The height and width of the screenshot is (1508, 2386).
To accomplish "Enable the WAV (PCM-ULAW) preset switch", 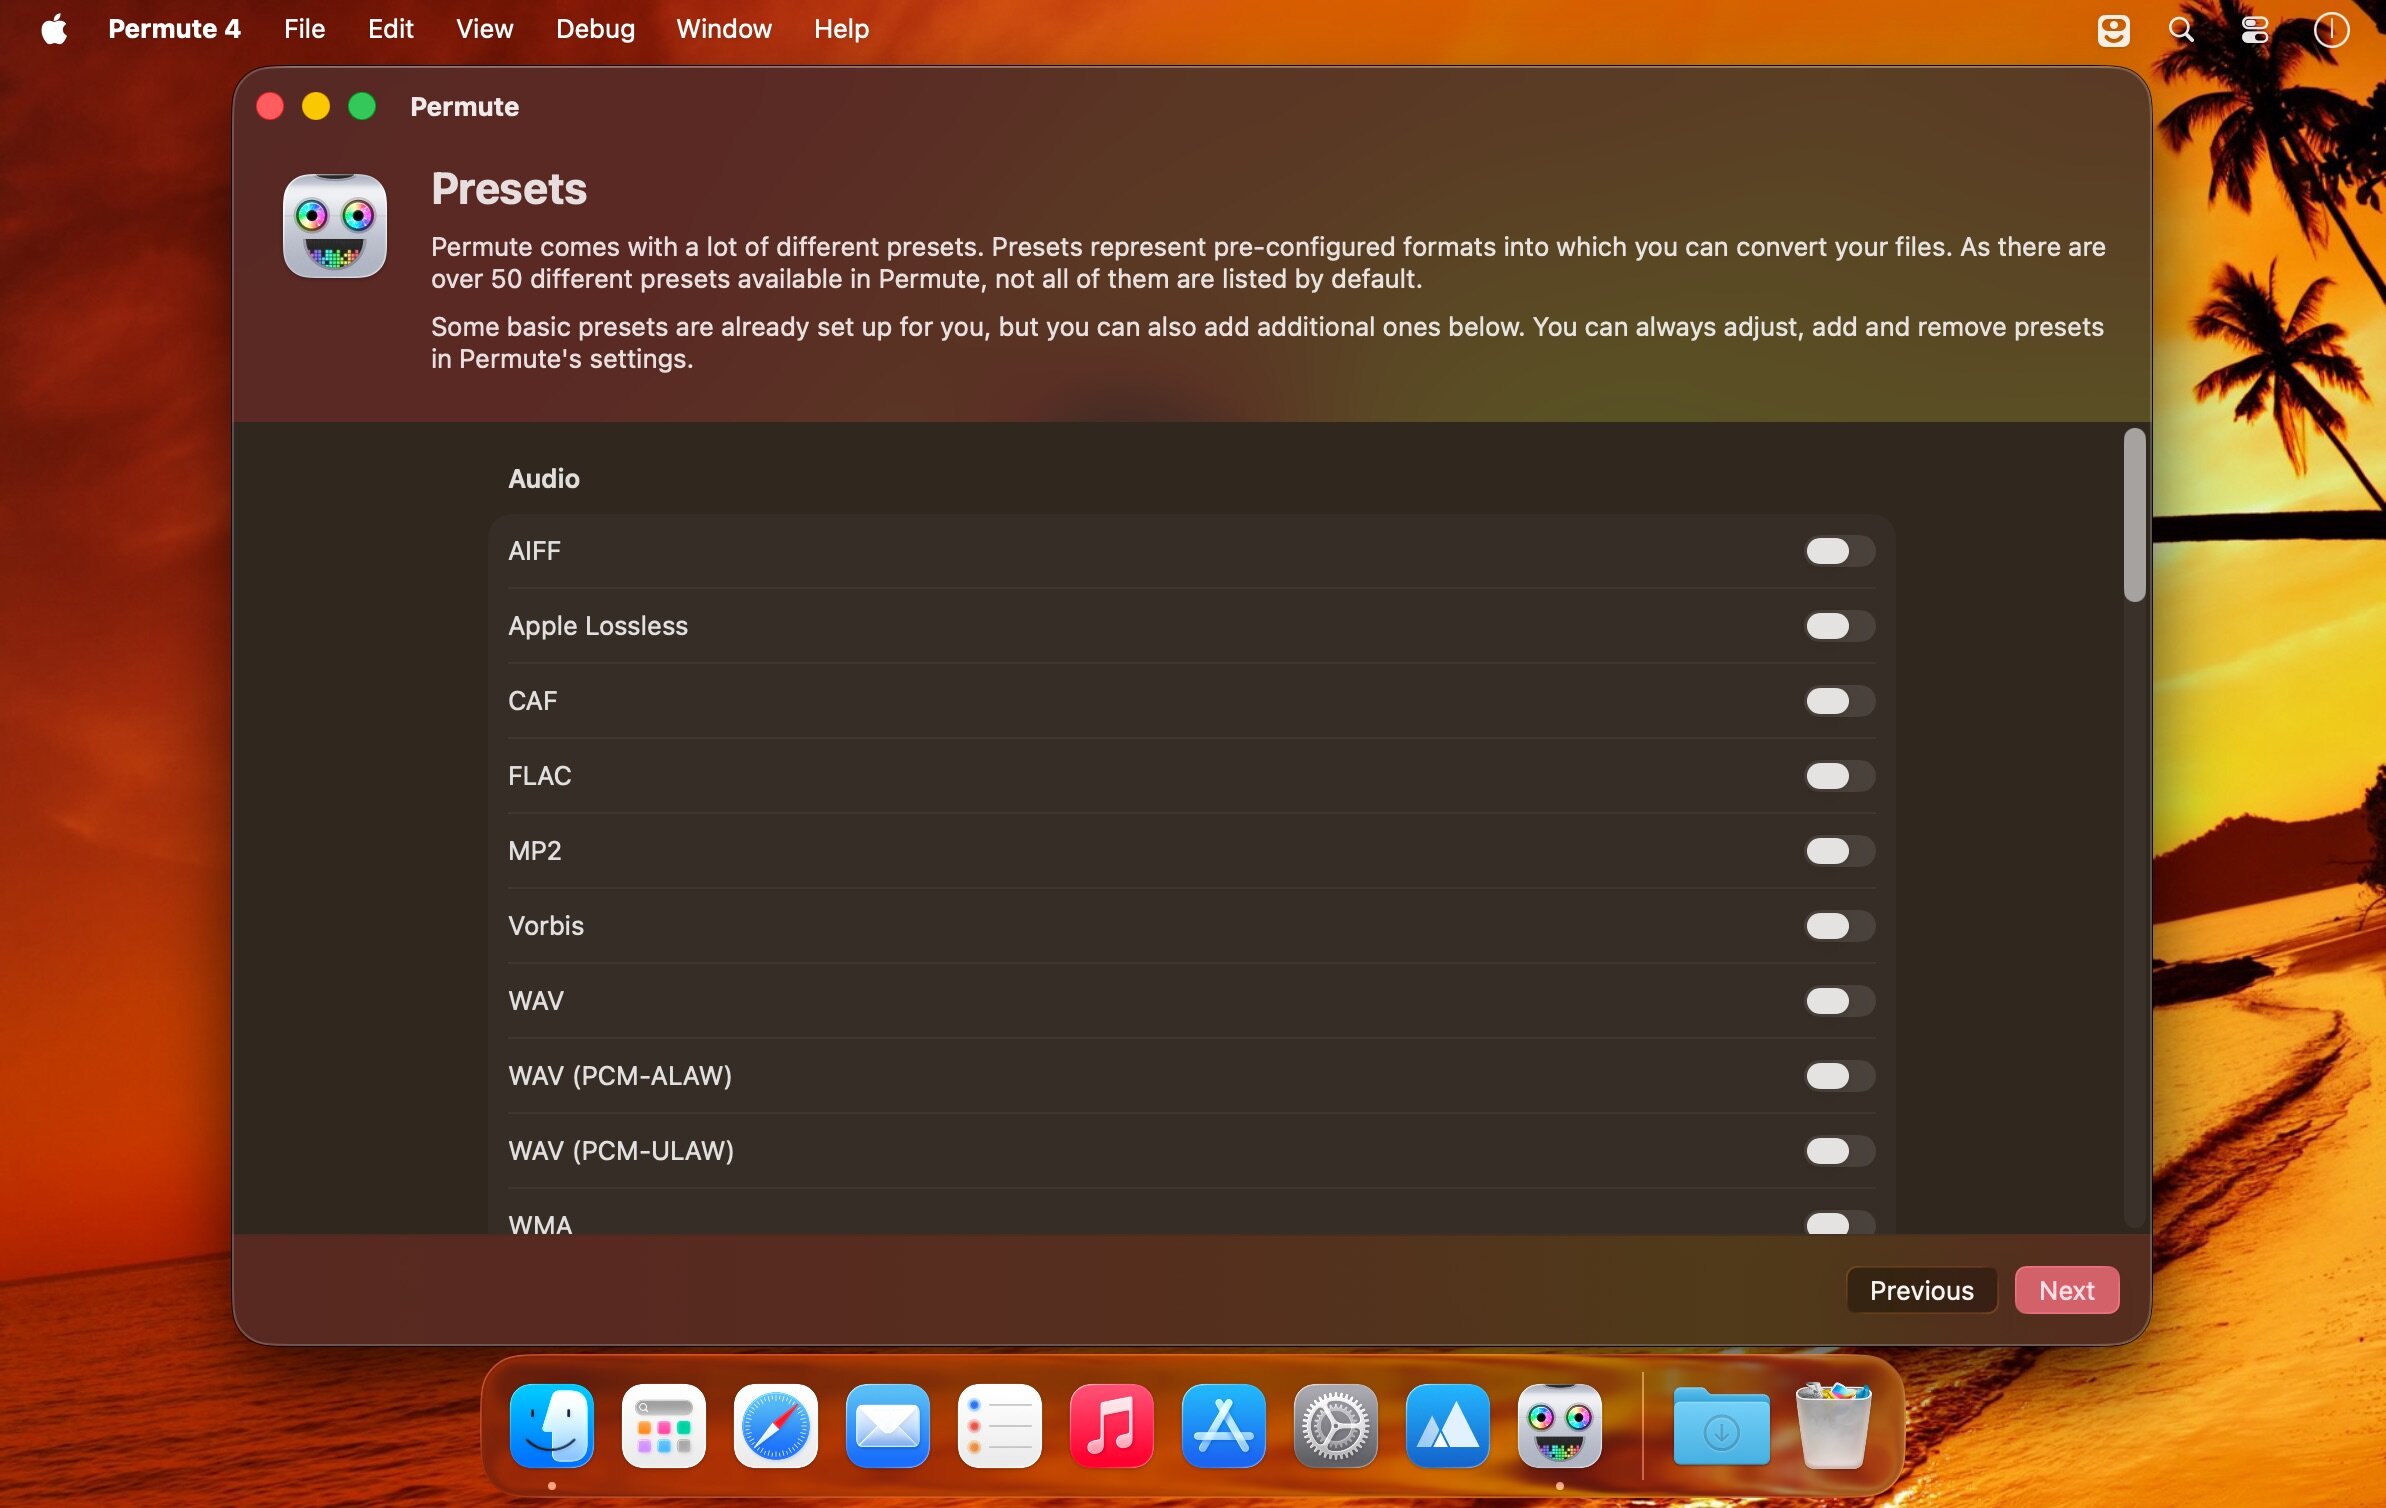I will (1839, 1151).
